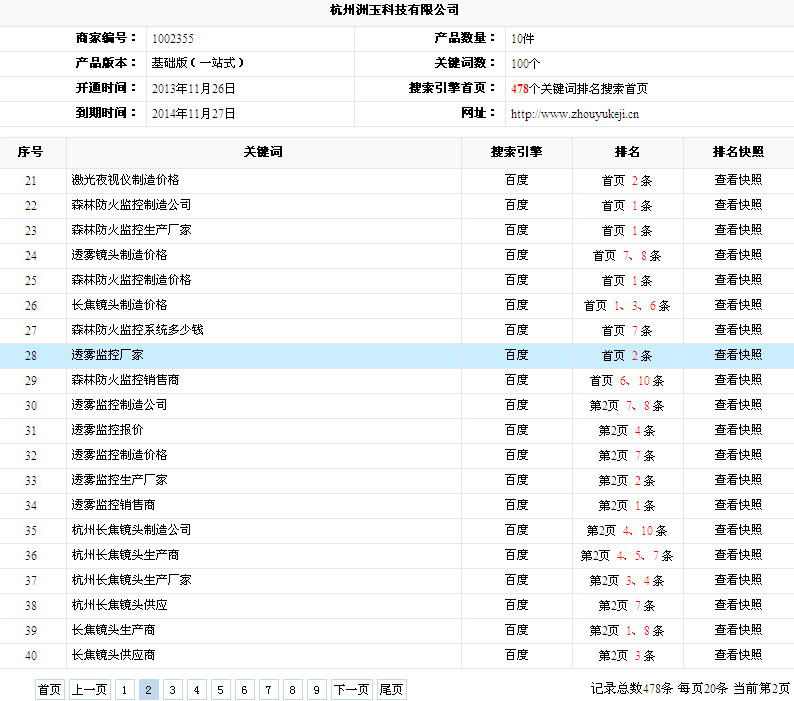Image resolution: width=794 pixels, height=701 pixels.
Task: View 查看快照 for row 23
Action: point(738,230)
